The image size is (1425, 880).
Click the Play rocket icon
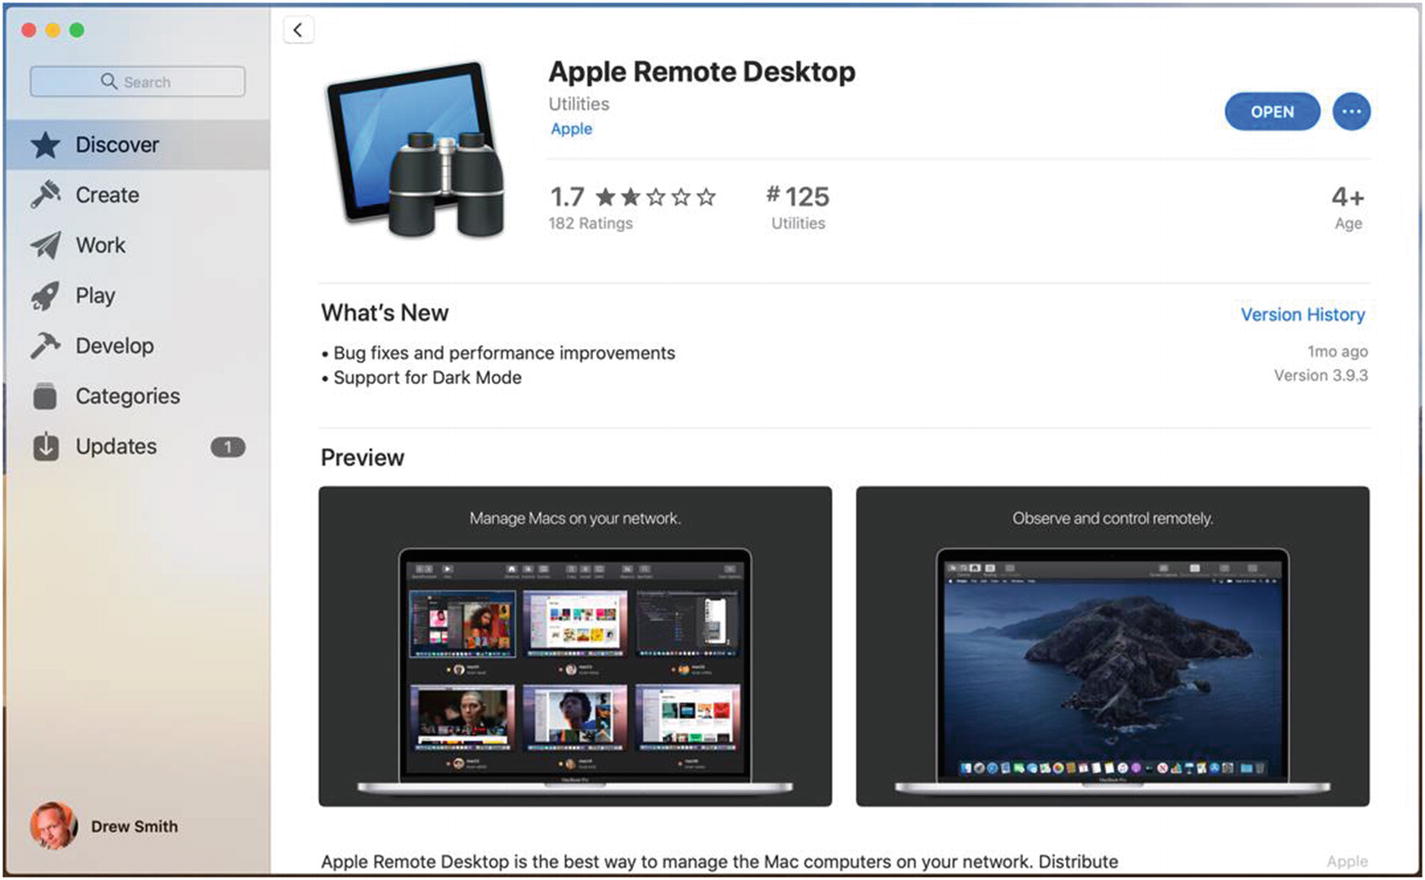point(45,296)
